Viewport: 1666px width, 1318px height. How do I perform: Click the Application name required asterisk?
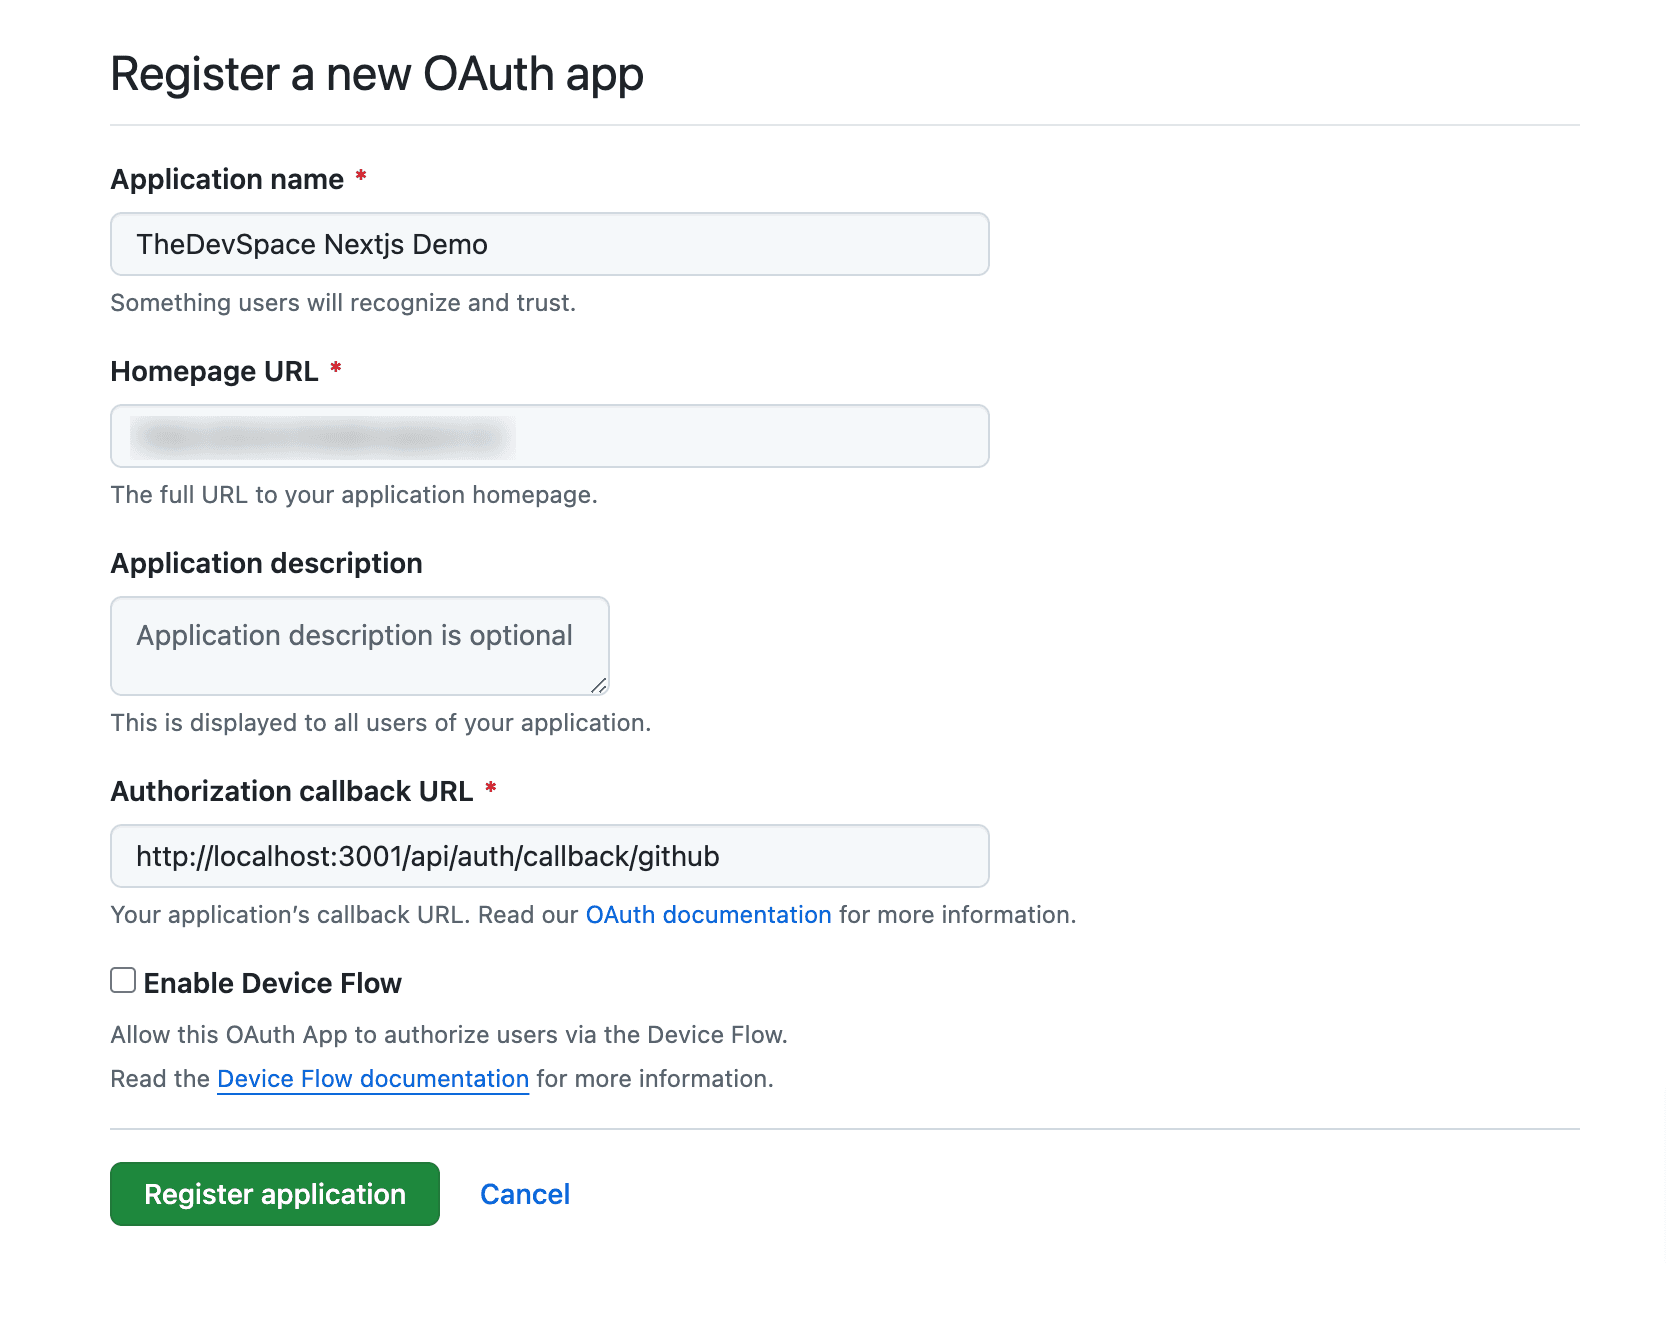pos(361,177)
